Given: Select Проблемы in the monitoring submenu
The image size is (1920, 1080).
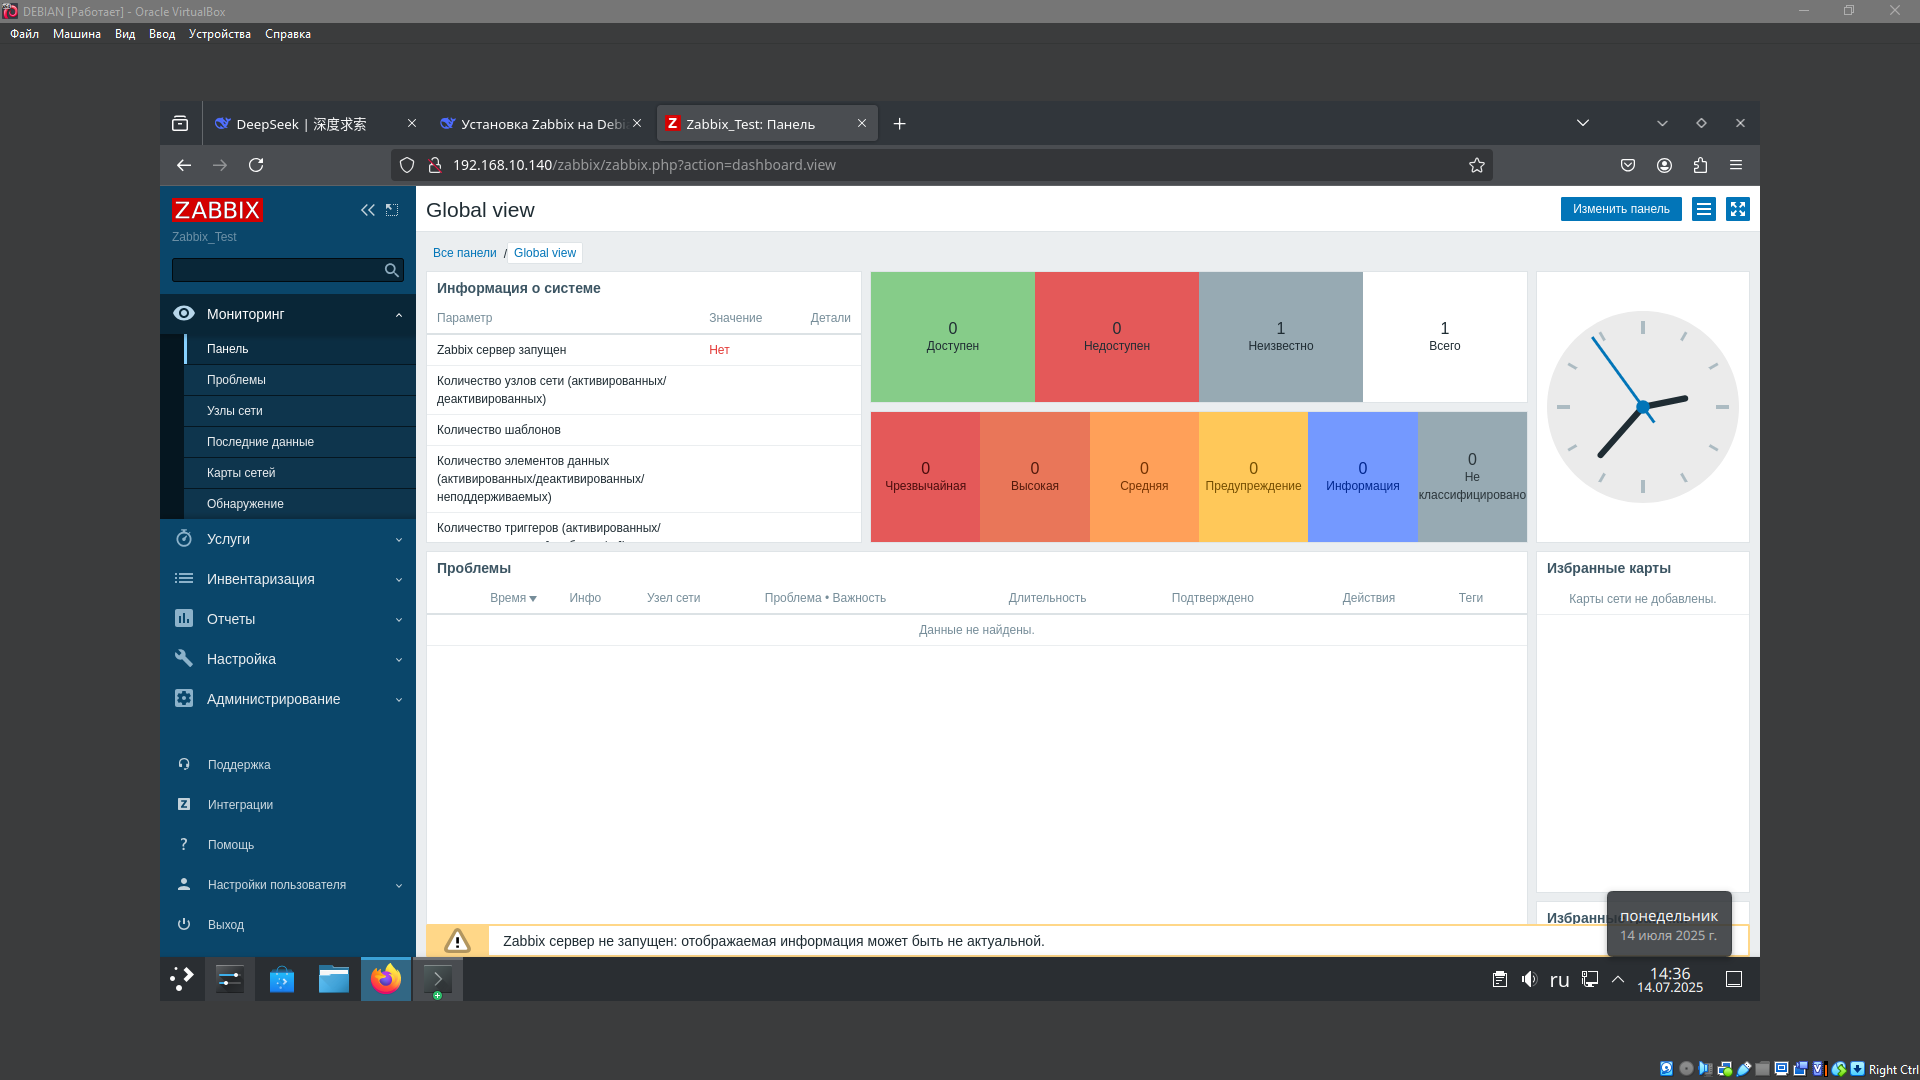Looking at the screenshot, I should click(236, 380).
